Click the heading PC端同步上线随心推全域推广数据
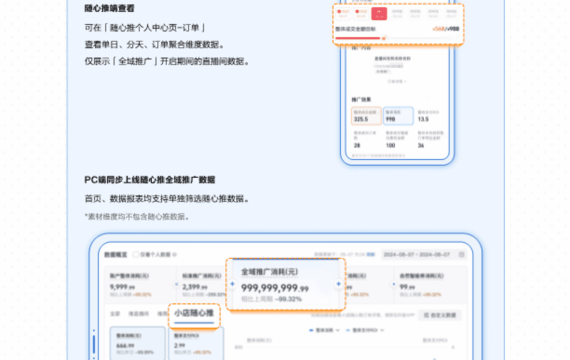 (149, 180)
